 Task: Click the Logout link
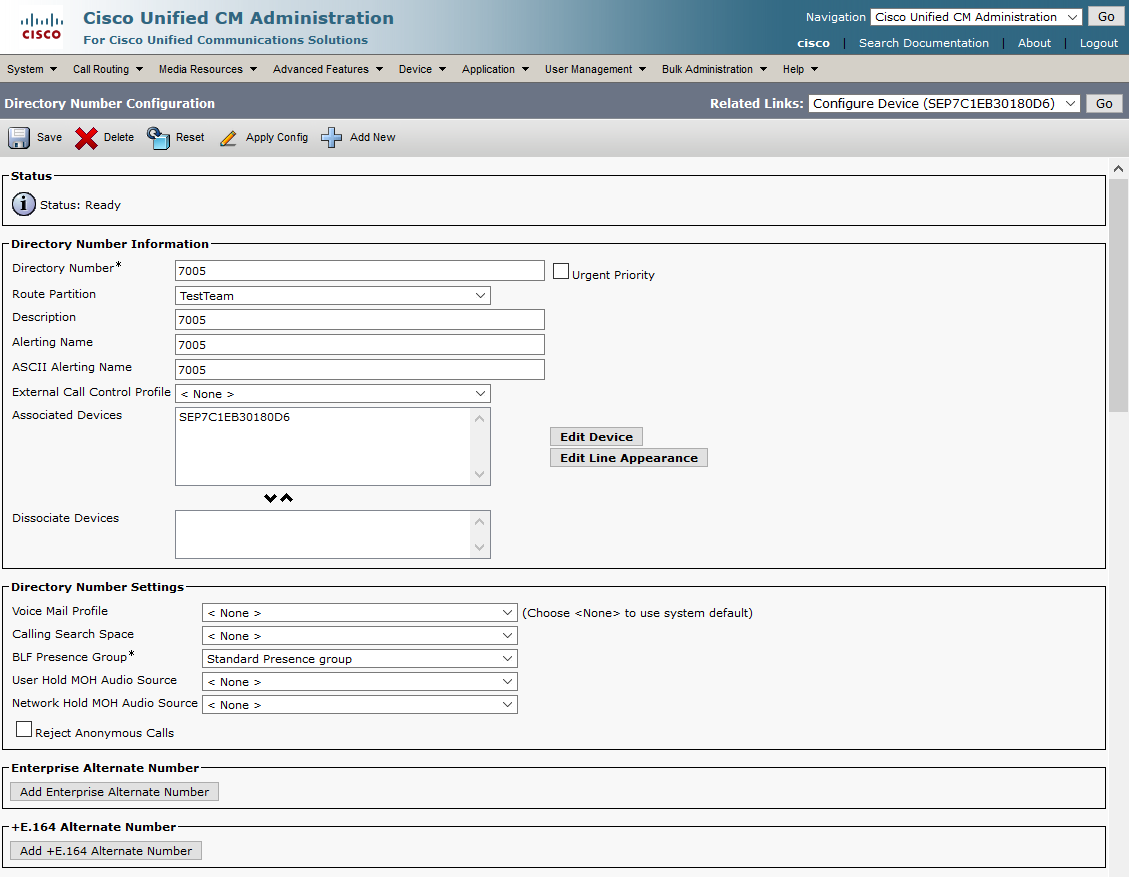(x=1098, y=43)
